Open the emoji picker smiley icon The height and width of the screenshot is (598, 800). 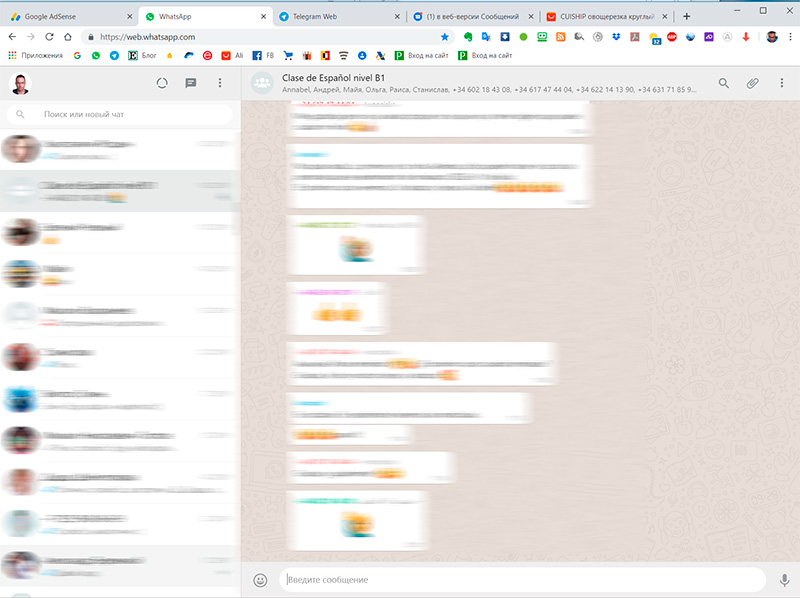[x=260, y=579]
